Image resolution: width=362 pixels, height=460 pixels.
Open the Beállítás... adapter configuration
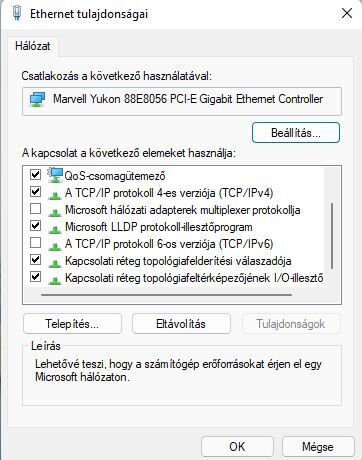[x=296, y=133]
